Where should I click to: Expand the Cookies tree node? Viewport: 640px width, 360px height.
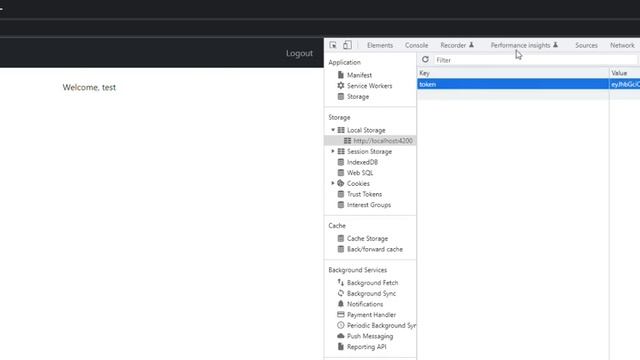click(333, 183)
